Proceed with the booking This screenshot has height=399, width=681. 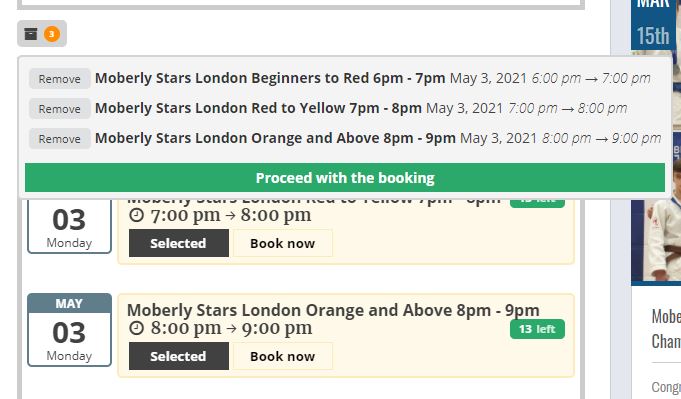(345, 178)
